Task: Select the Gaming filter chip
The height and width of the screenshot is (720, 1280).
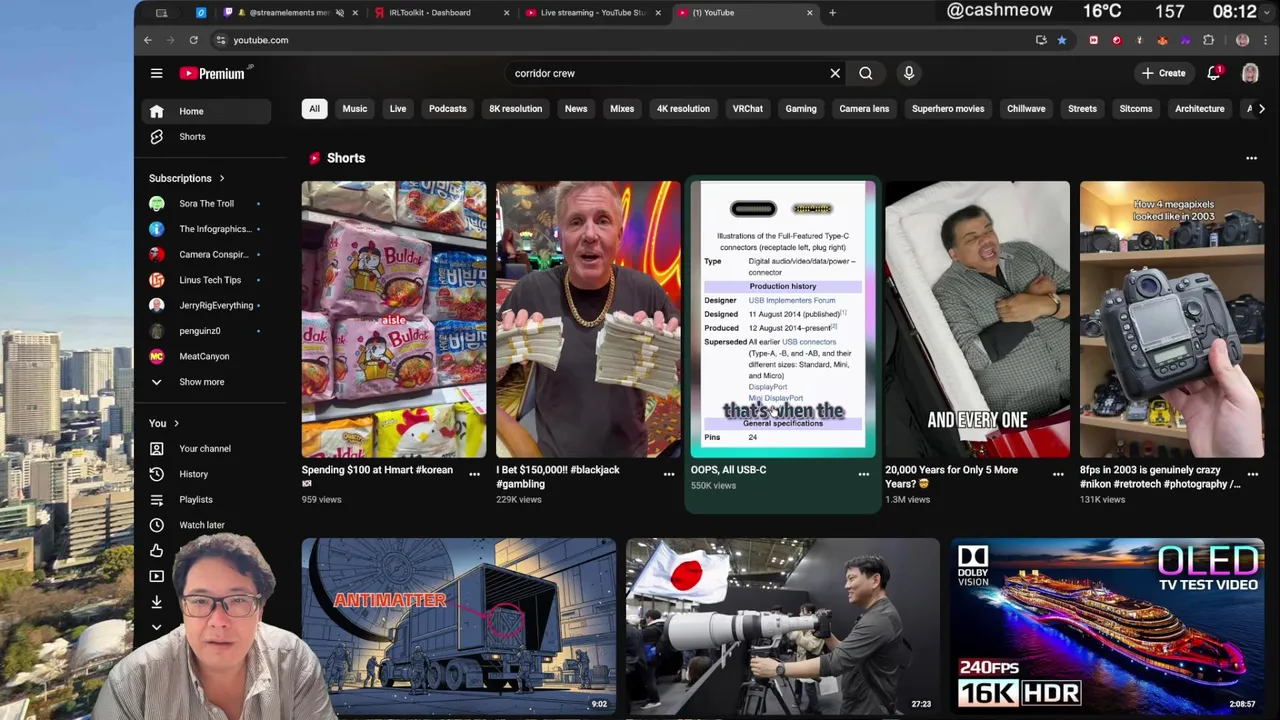Action: click(x=801, y=109)
